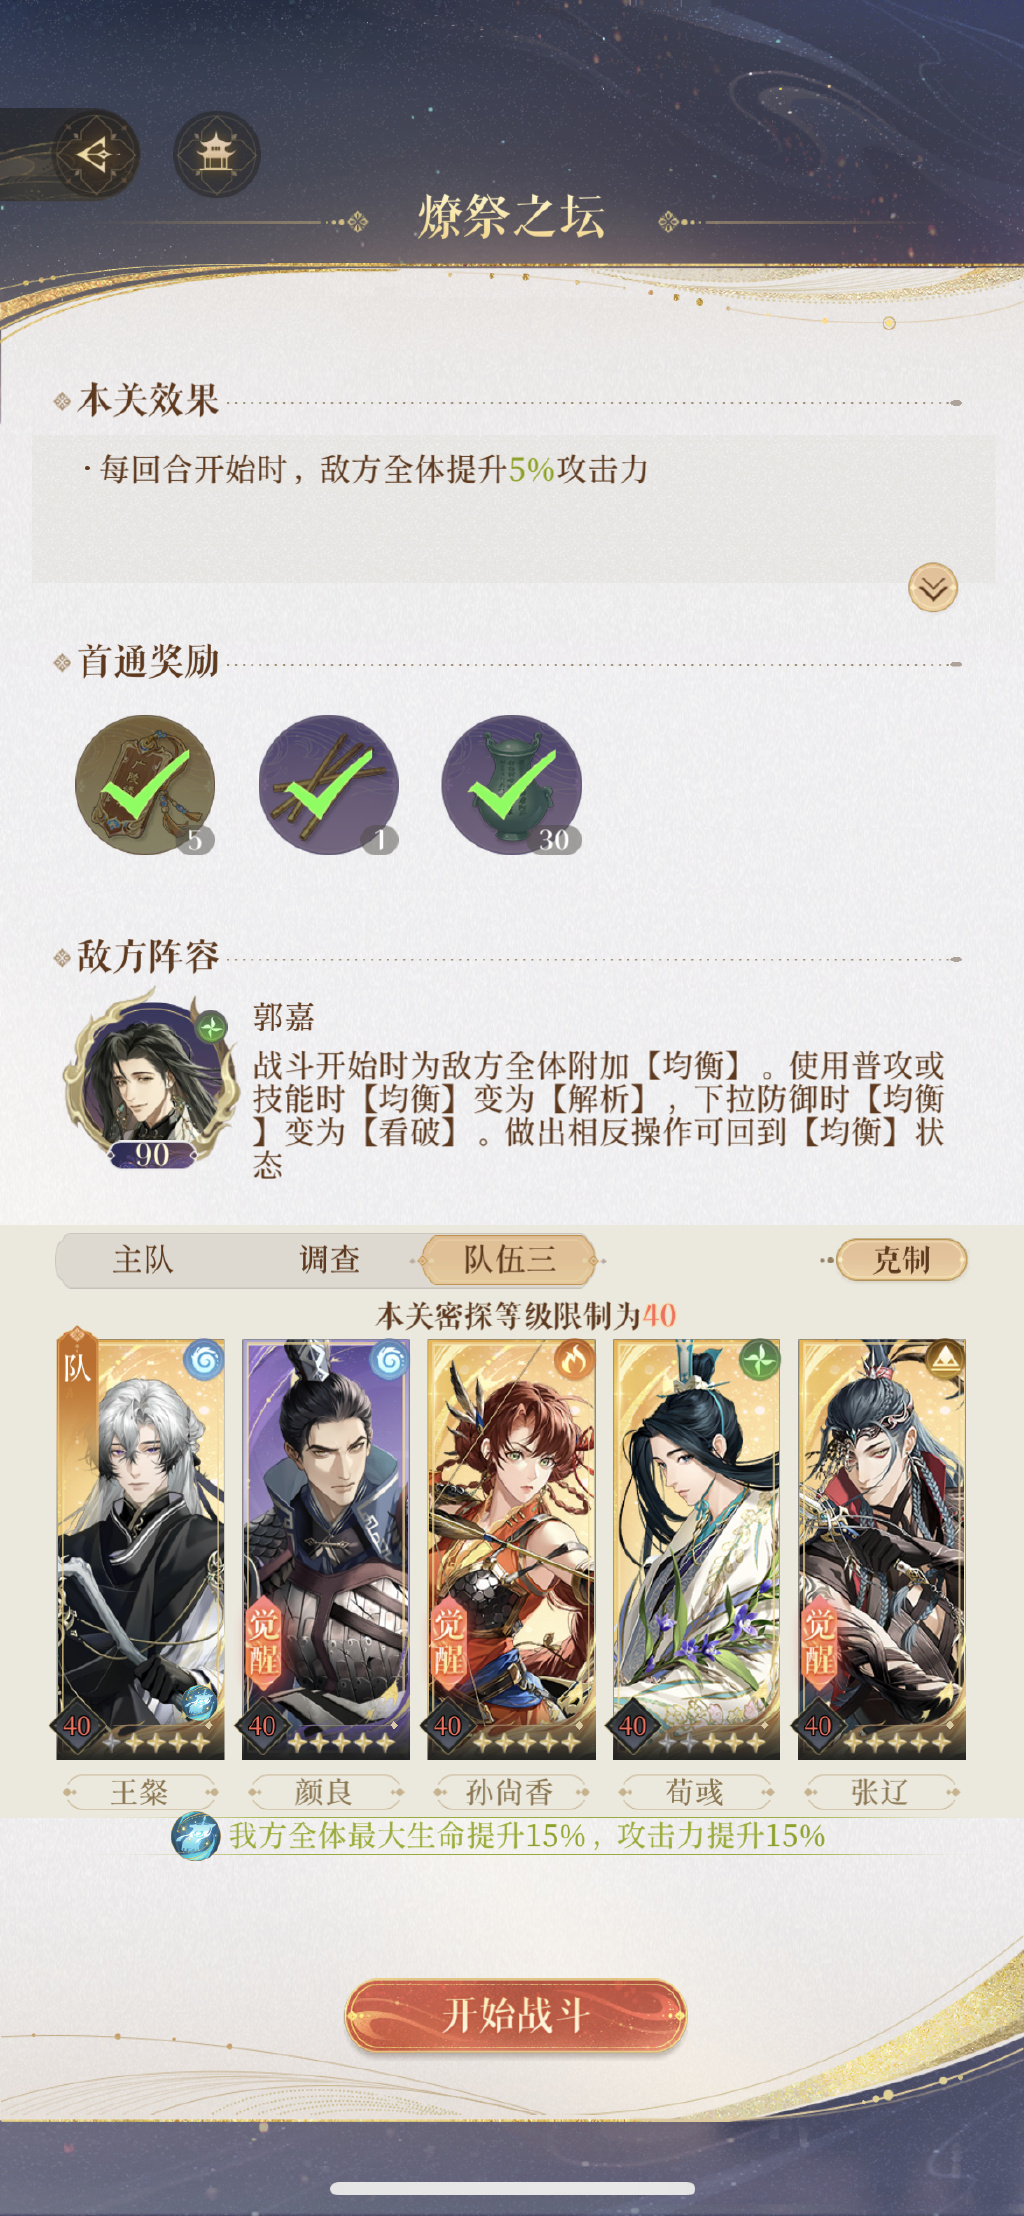The image size is (1024, 2216).
Task: Tap the 荀彧 name label
Action: point(695,1792)
